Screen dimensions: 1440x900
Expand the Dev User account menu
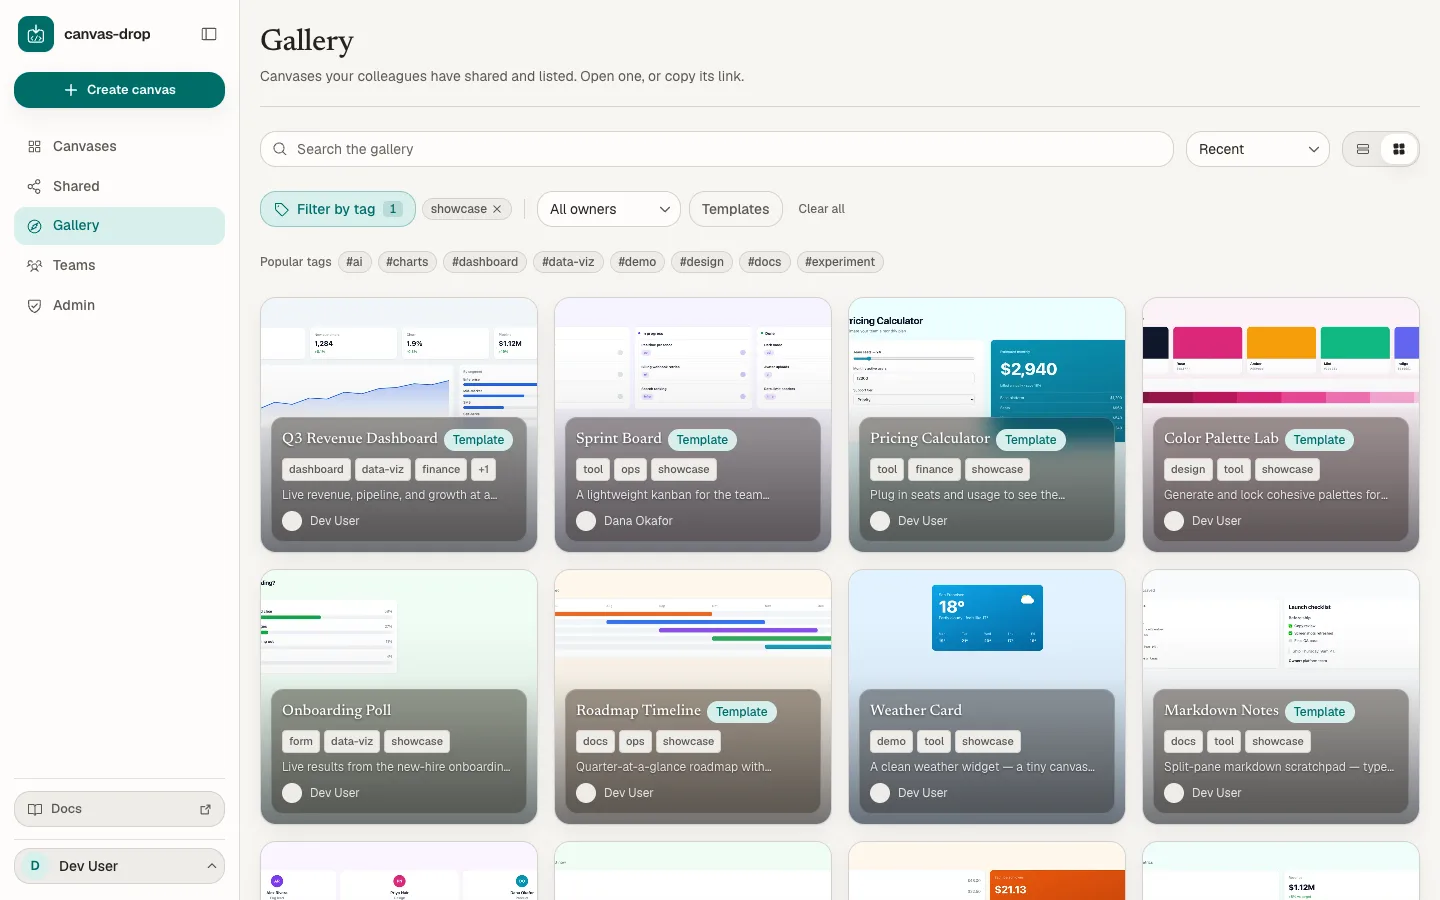click(x=119, y=866)
